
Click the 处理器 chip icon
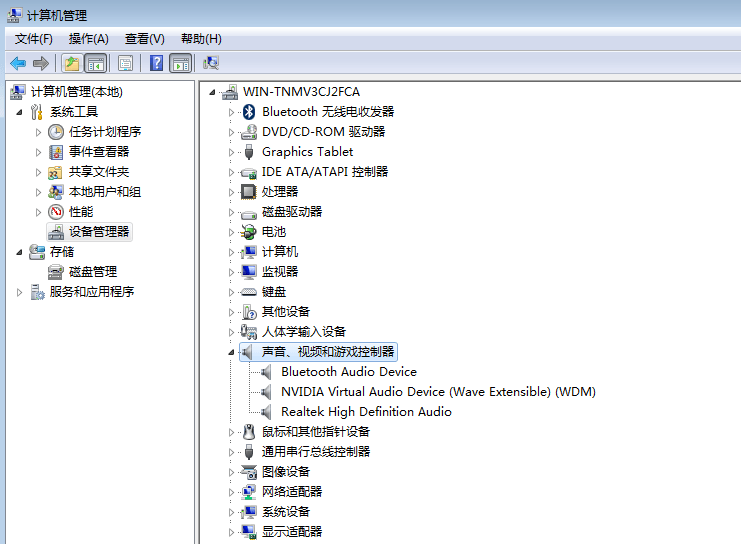249,192
